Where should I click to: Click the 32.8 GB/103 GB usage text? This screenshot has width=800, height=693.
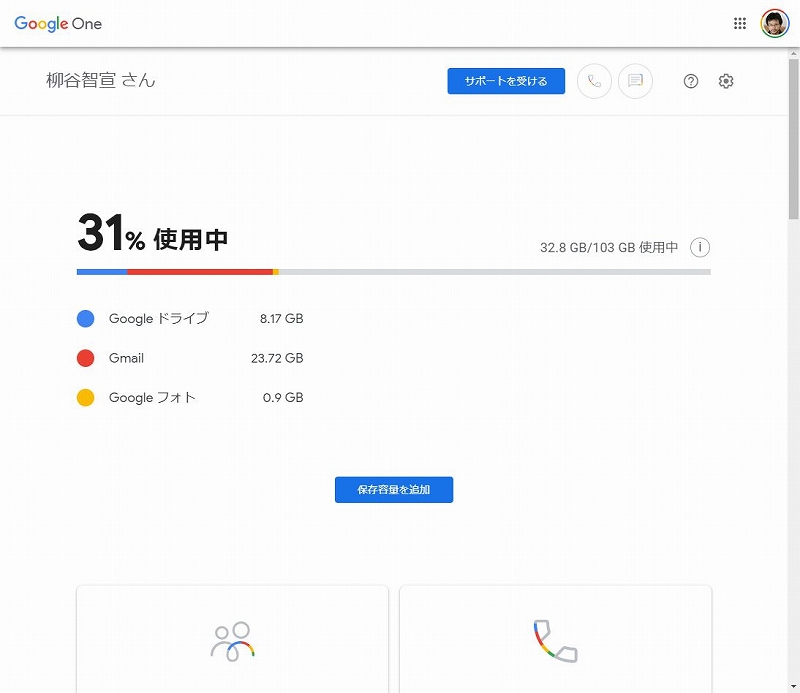click(609, 247)
